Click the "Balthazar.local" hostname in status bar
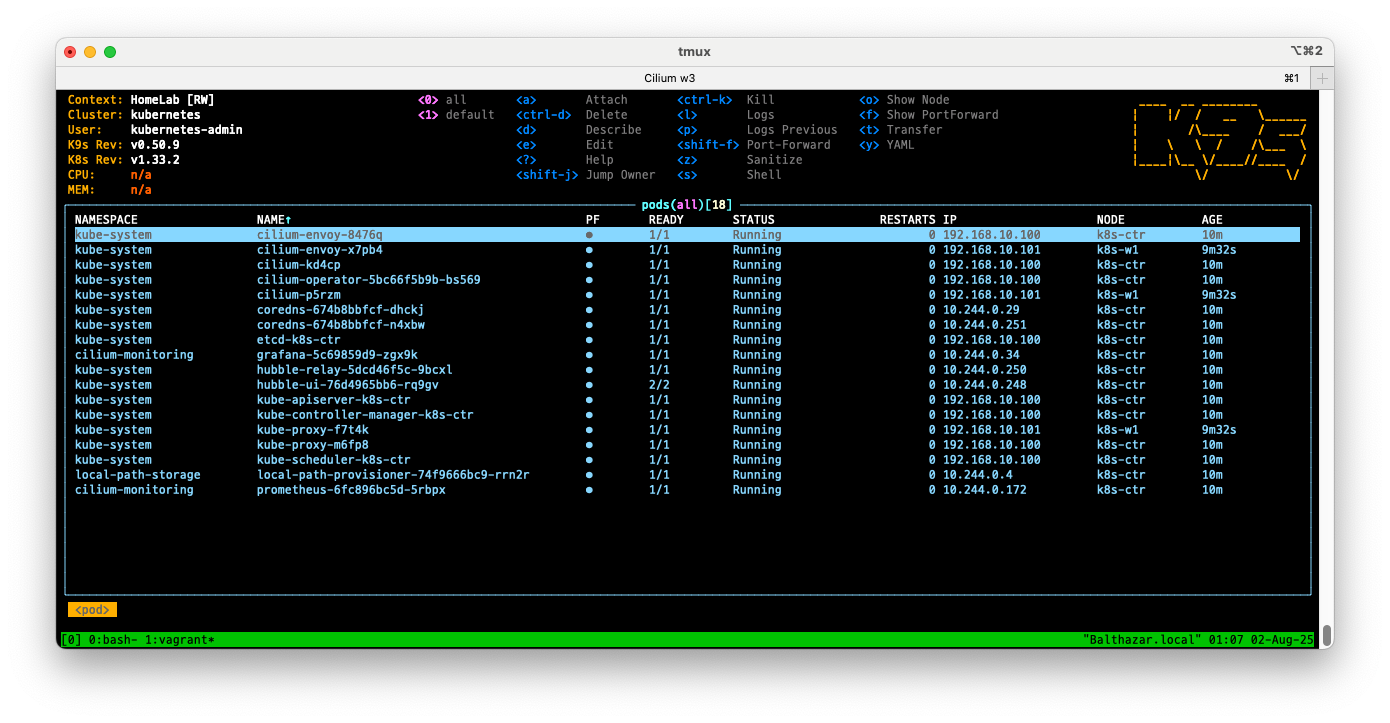The height and width of the screenshot is (723, 1390). [x=1141, y=639]
